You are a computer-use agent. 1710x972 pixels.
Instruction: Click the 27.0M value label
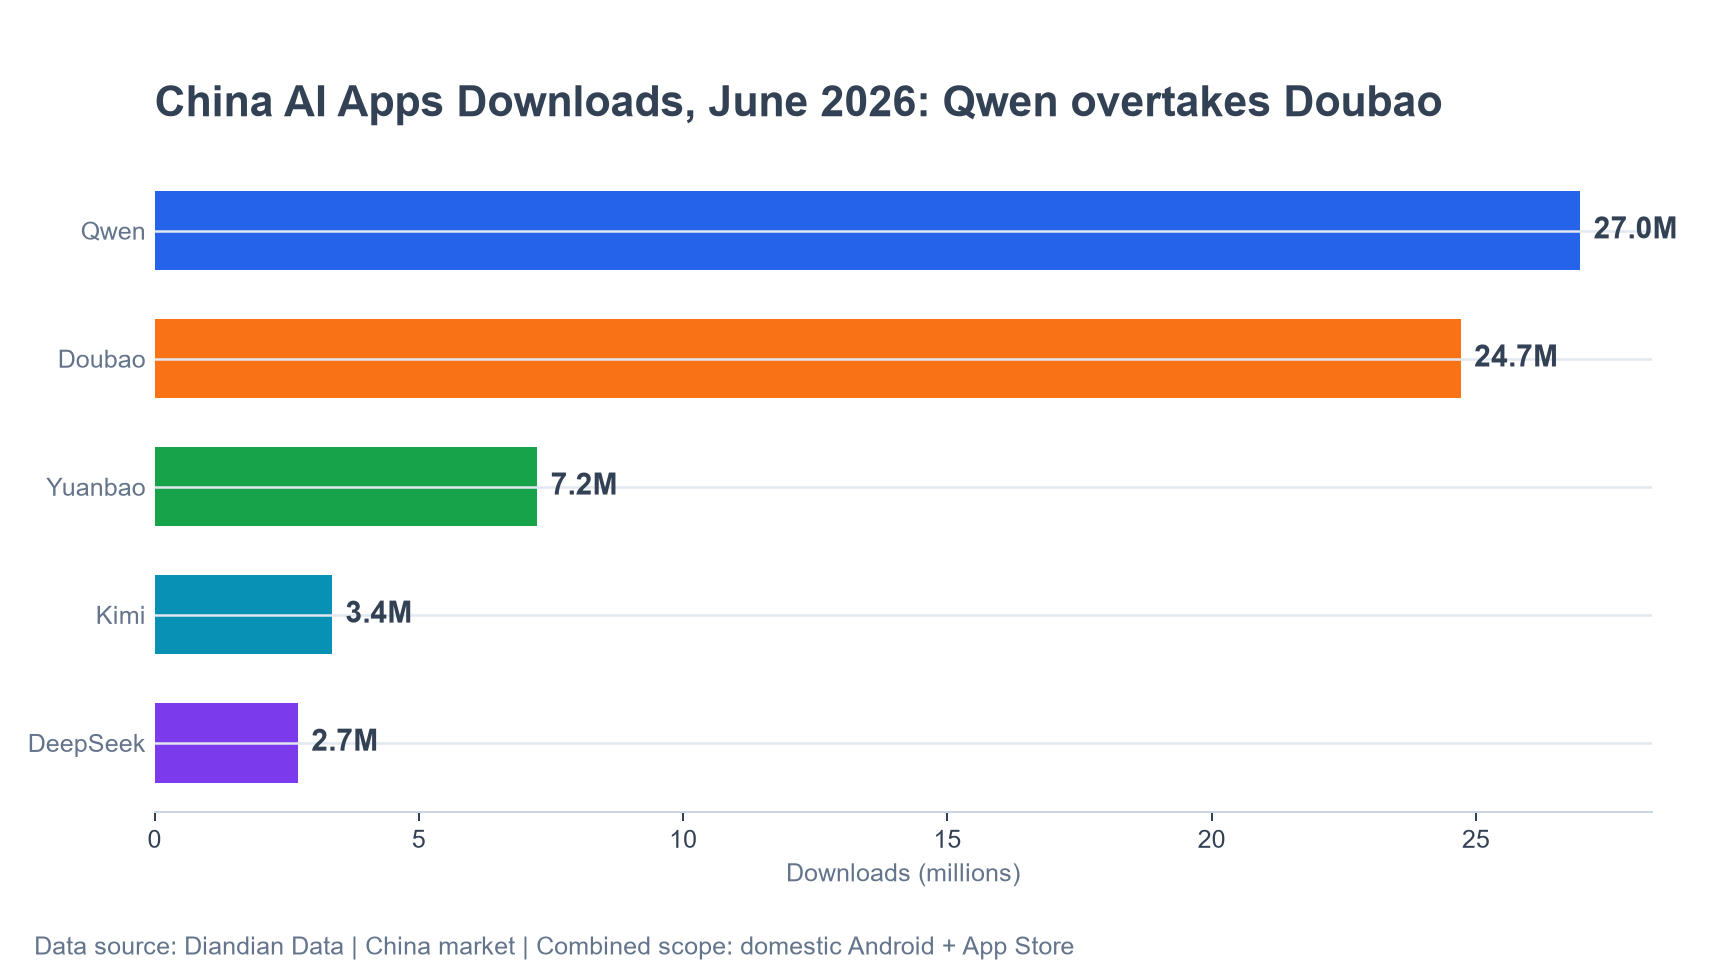(x=1635, y=228)
